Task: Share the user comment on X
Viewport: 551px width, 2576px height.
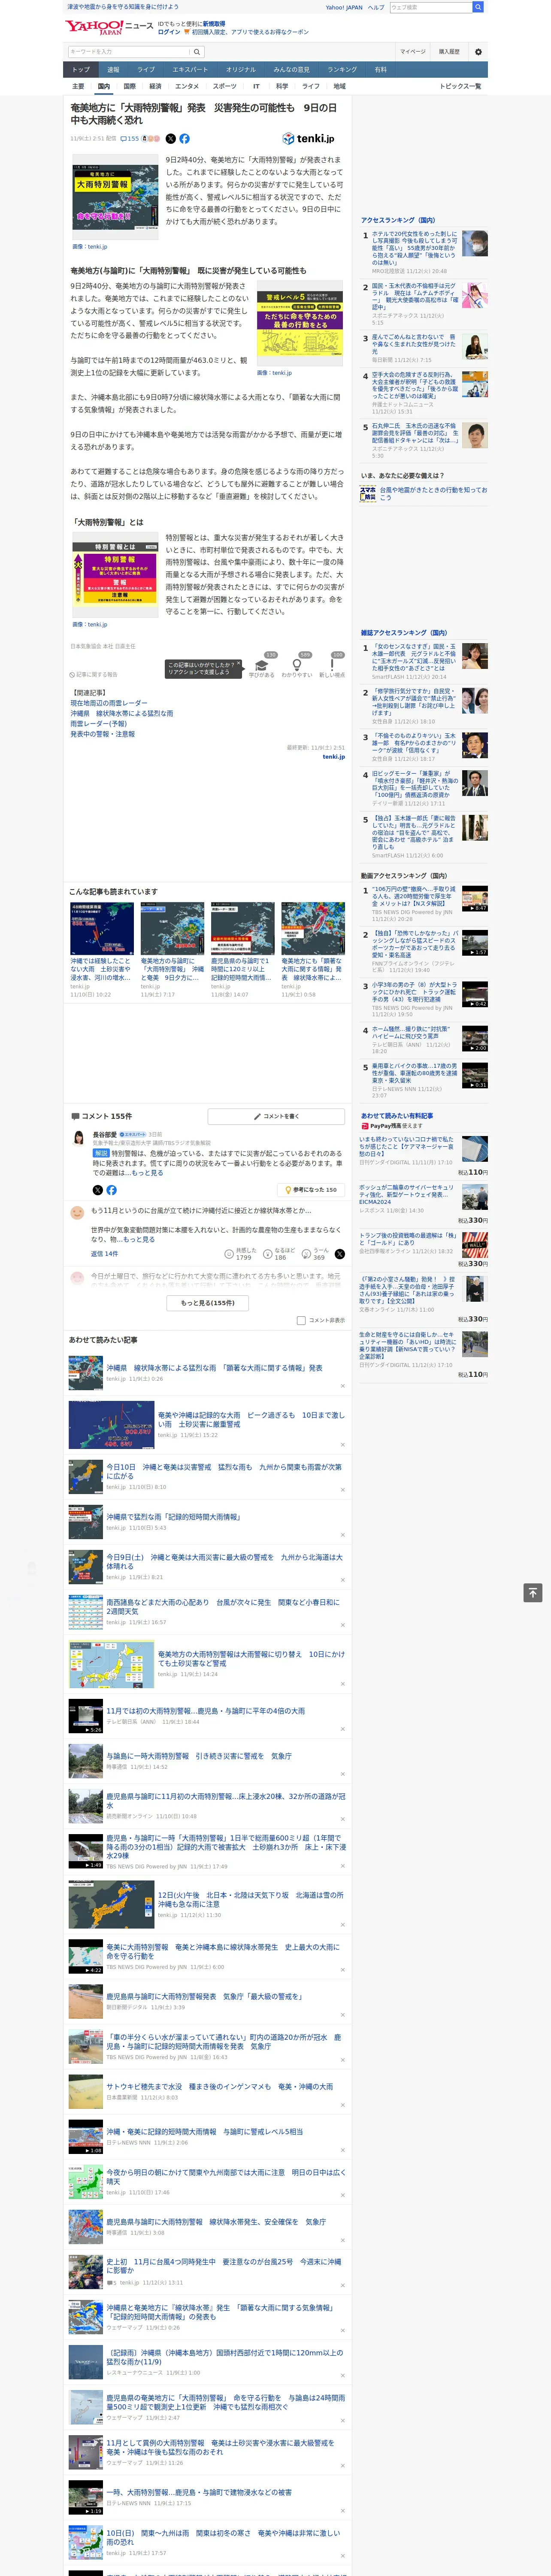Action: (339, 1254)
